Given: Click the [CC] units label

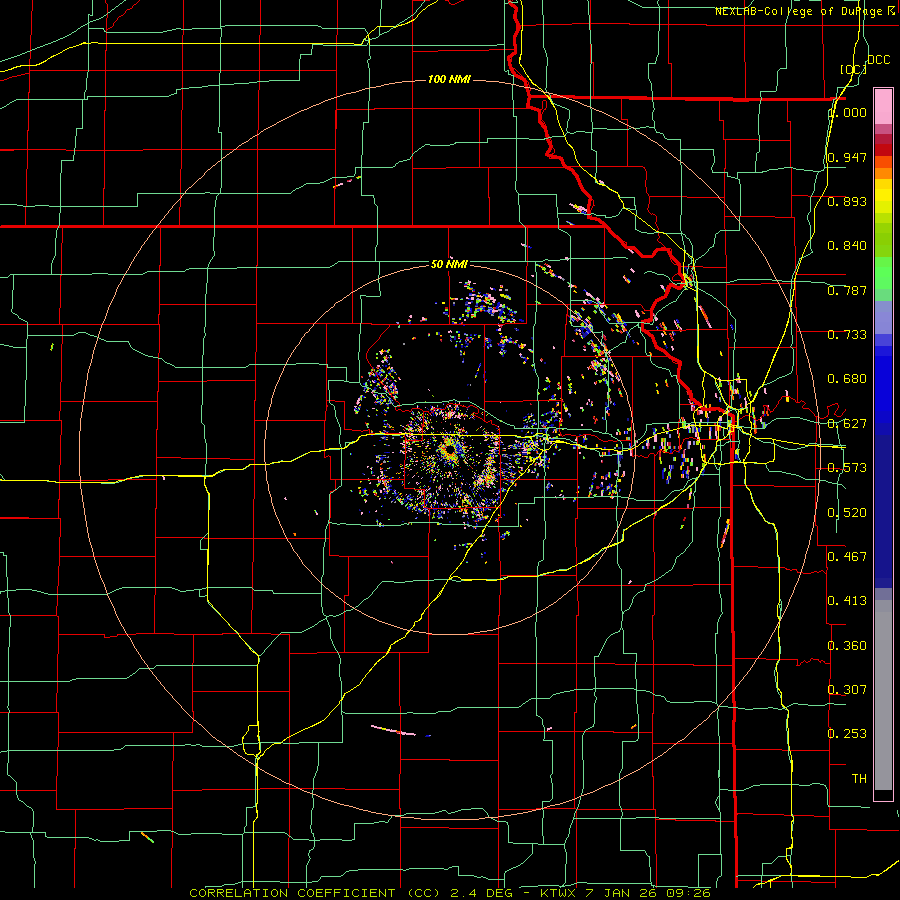Looking at the screenshot, I should [853, 69].
